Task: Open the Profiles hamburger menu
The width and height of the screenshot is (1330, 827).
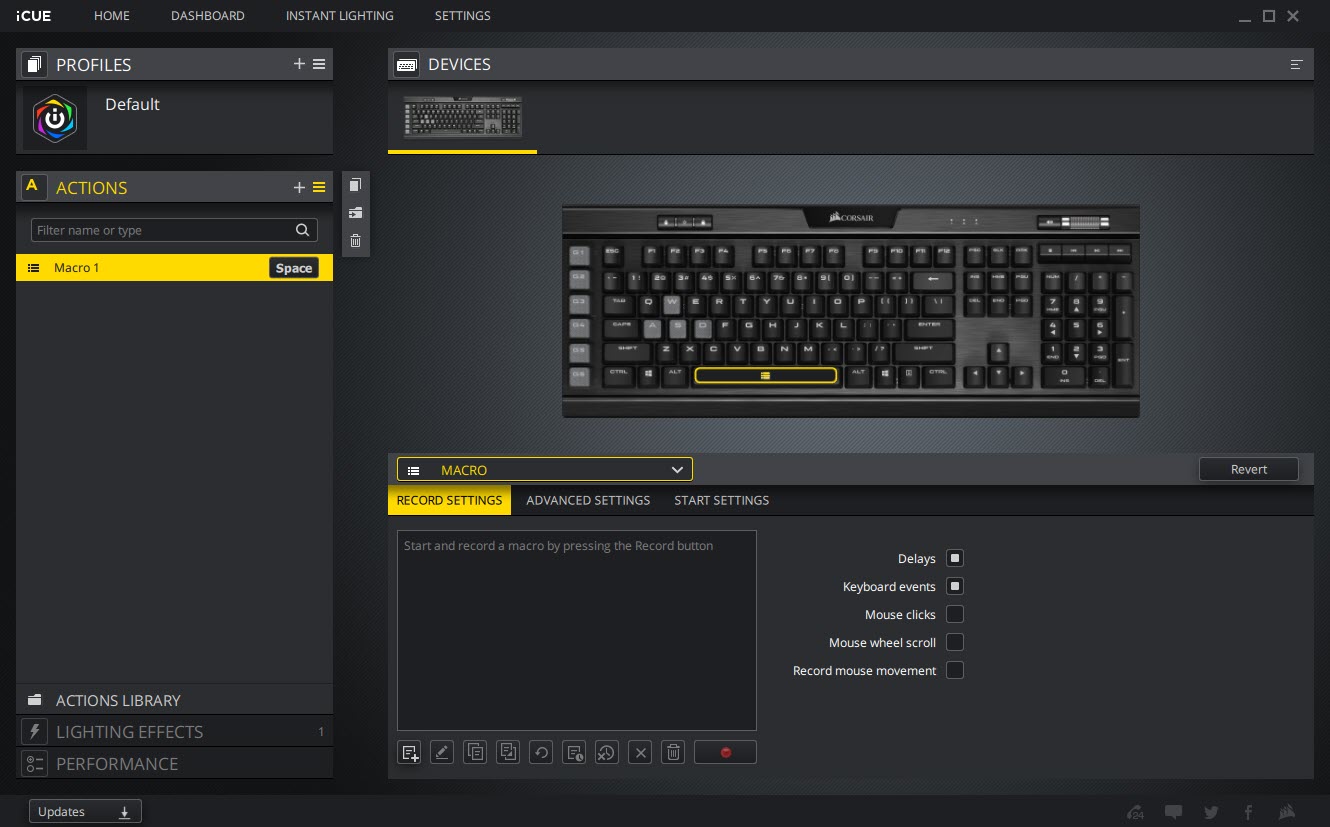Action: click(x=319, y=64)
